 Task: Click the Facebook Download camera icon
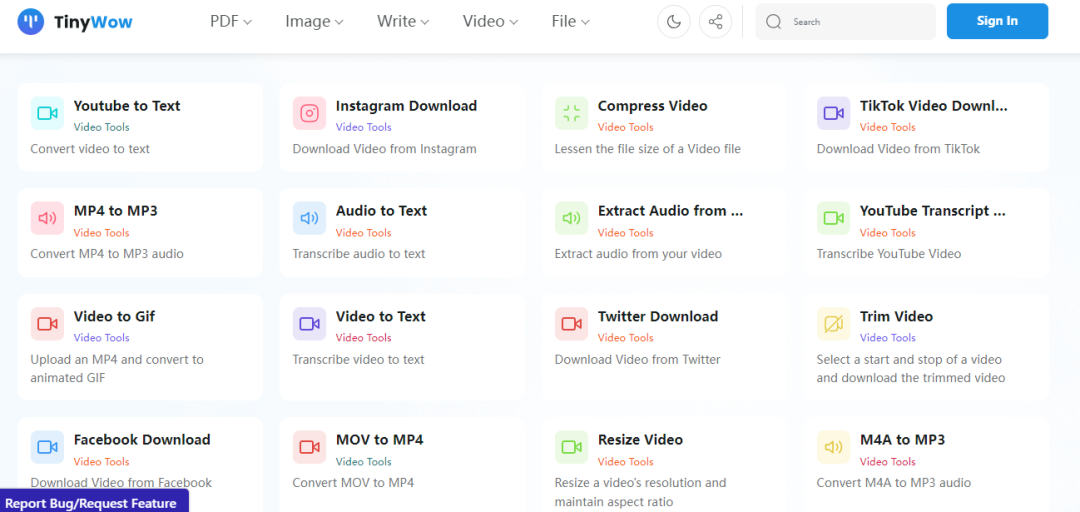pos(48,447)
